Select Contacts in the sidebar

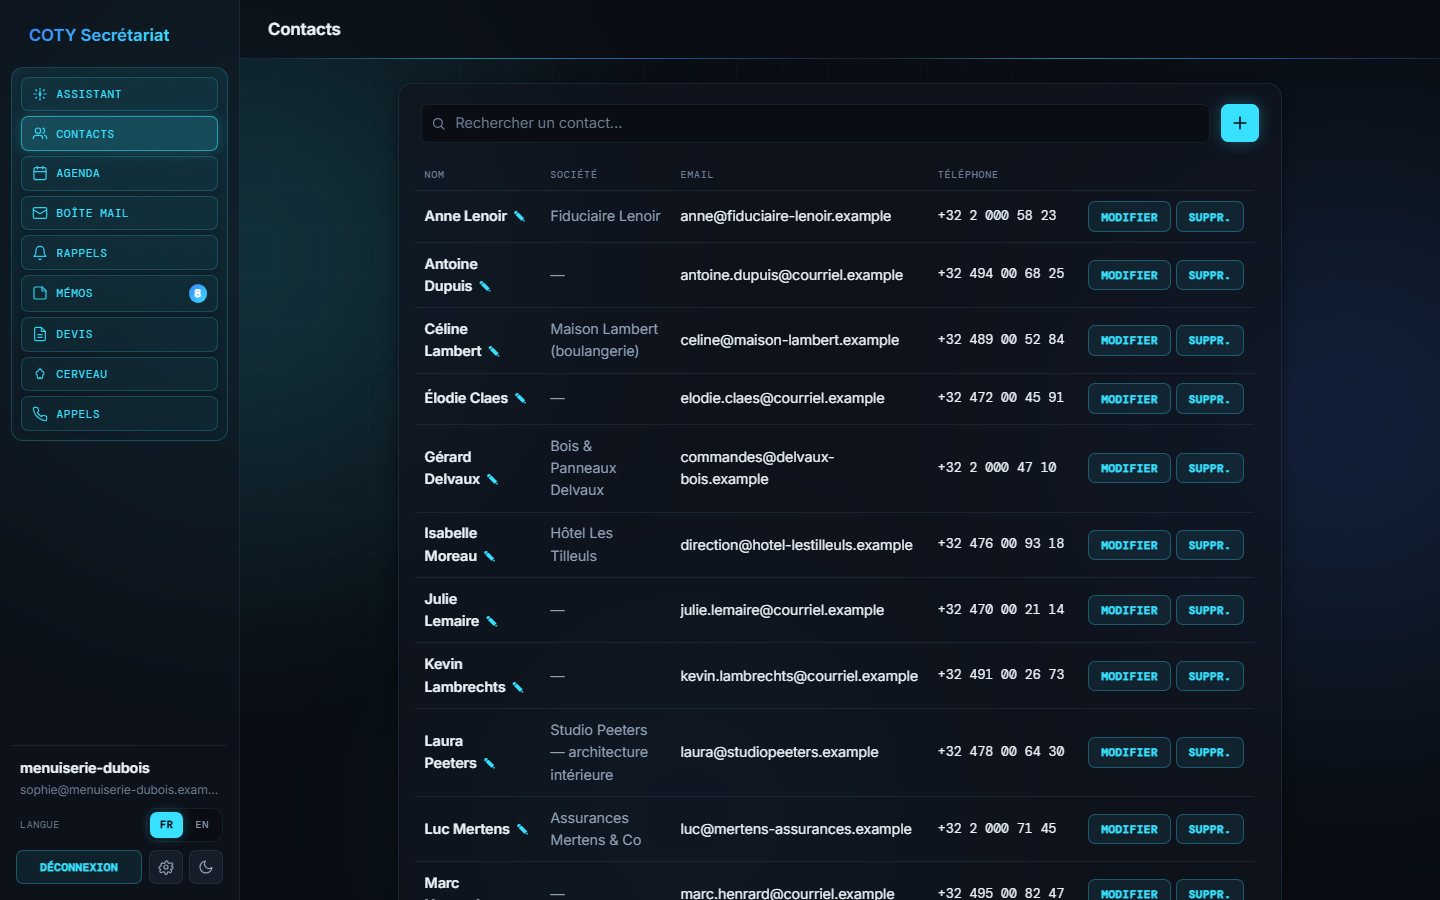click(x=119, y=134)
